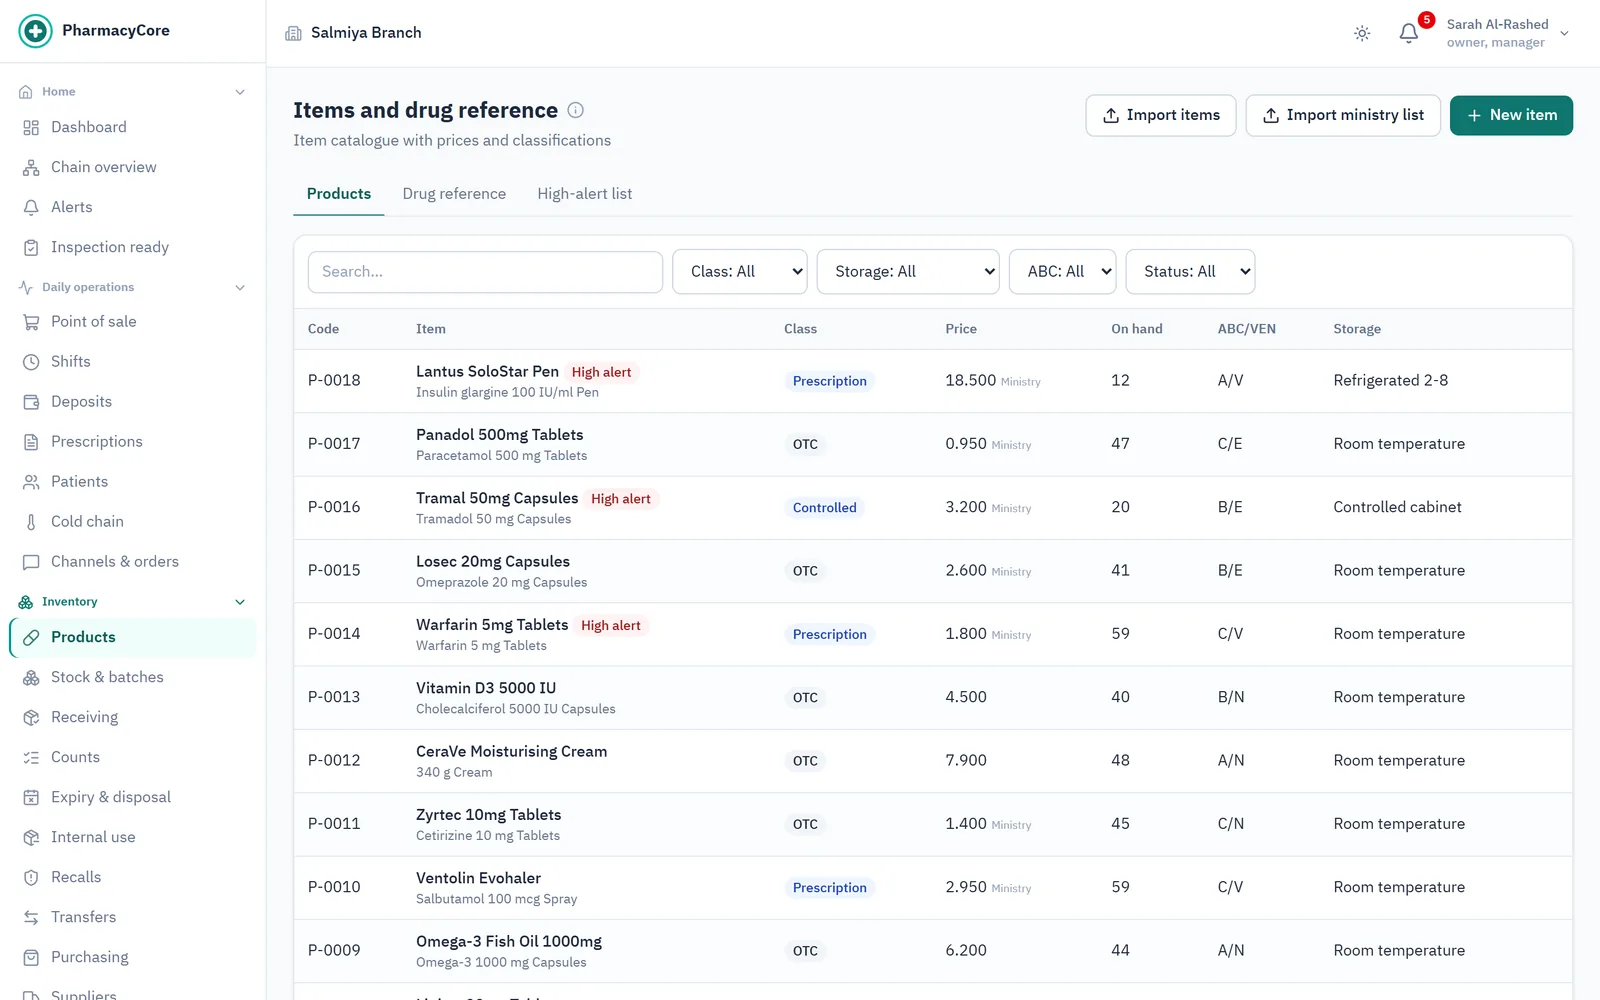Open Inspection ready page
Screen dimensions: 1600x1000
click(x=132, y=247)
